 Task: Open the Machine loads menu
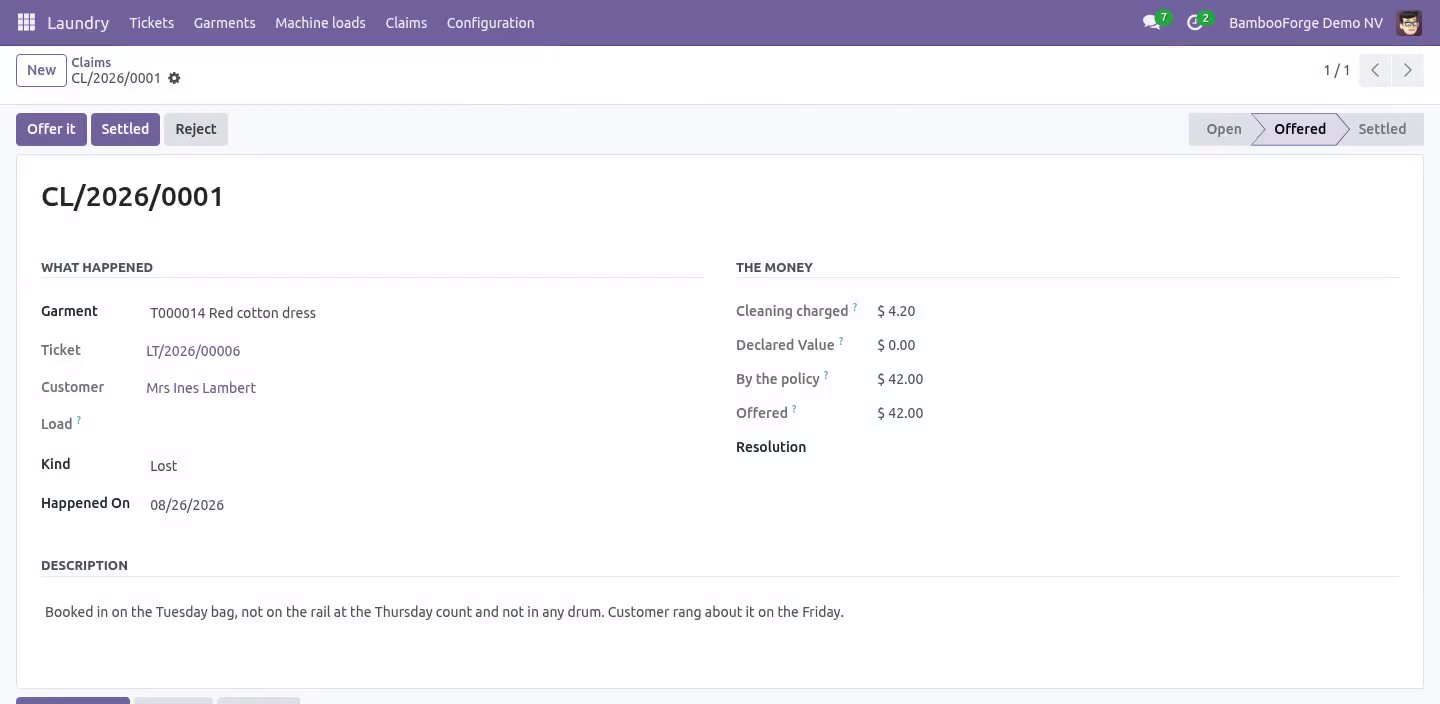pos(320,22)
